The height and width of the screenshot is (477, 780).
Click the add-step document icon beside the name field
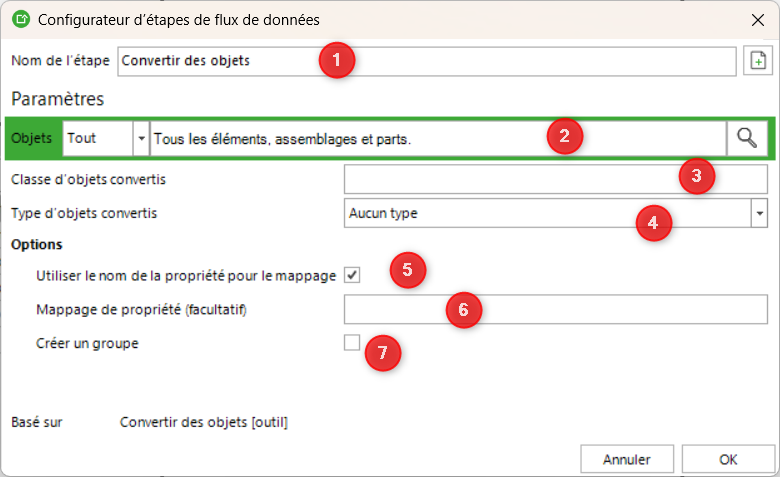758,61
